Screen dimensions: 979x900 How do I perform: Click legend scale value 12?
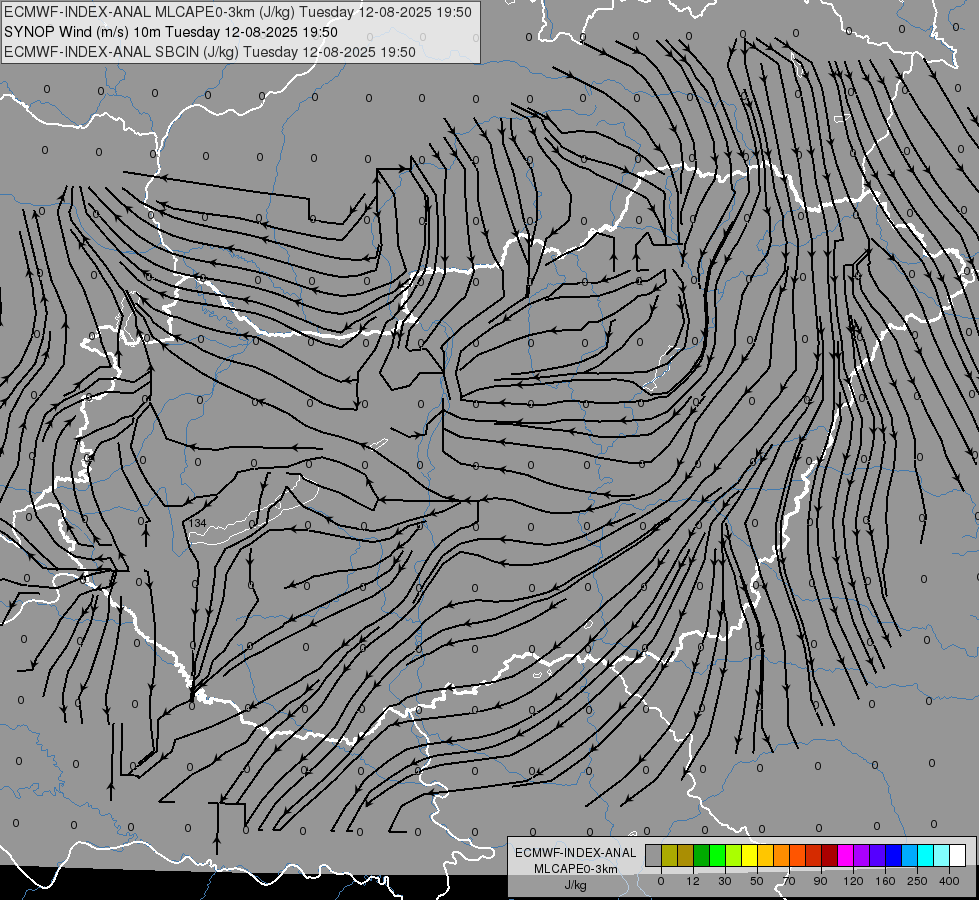[x=693, y=881]
